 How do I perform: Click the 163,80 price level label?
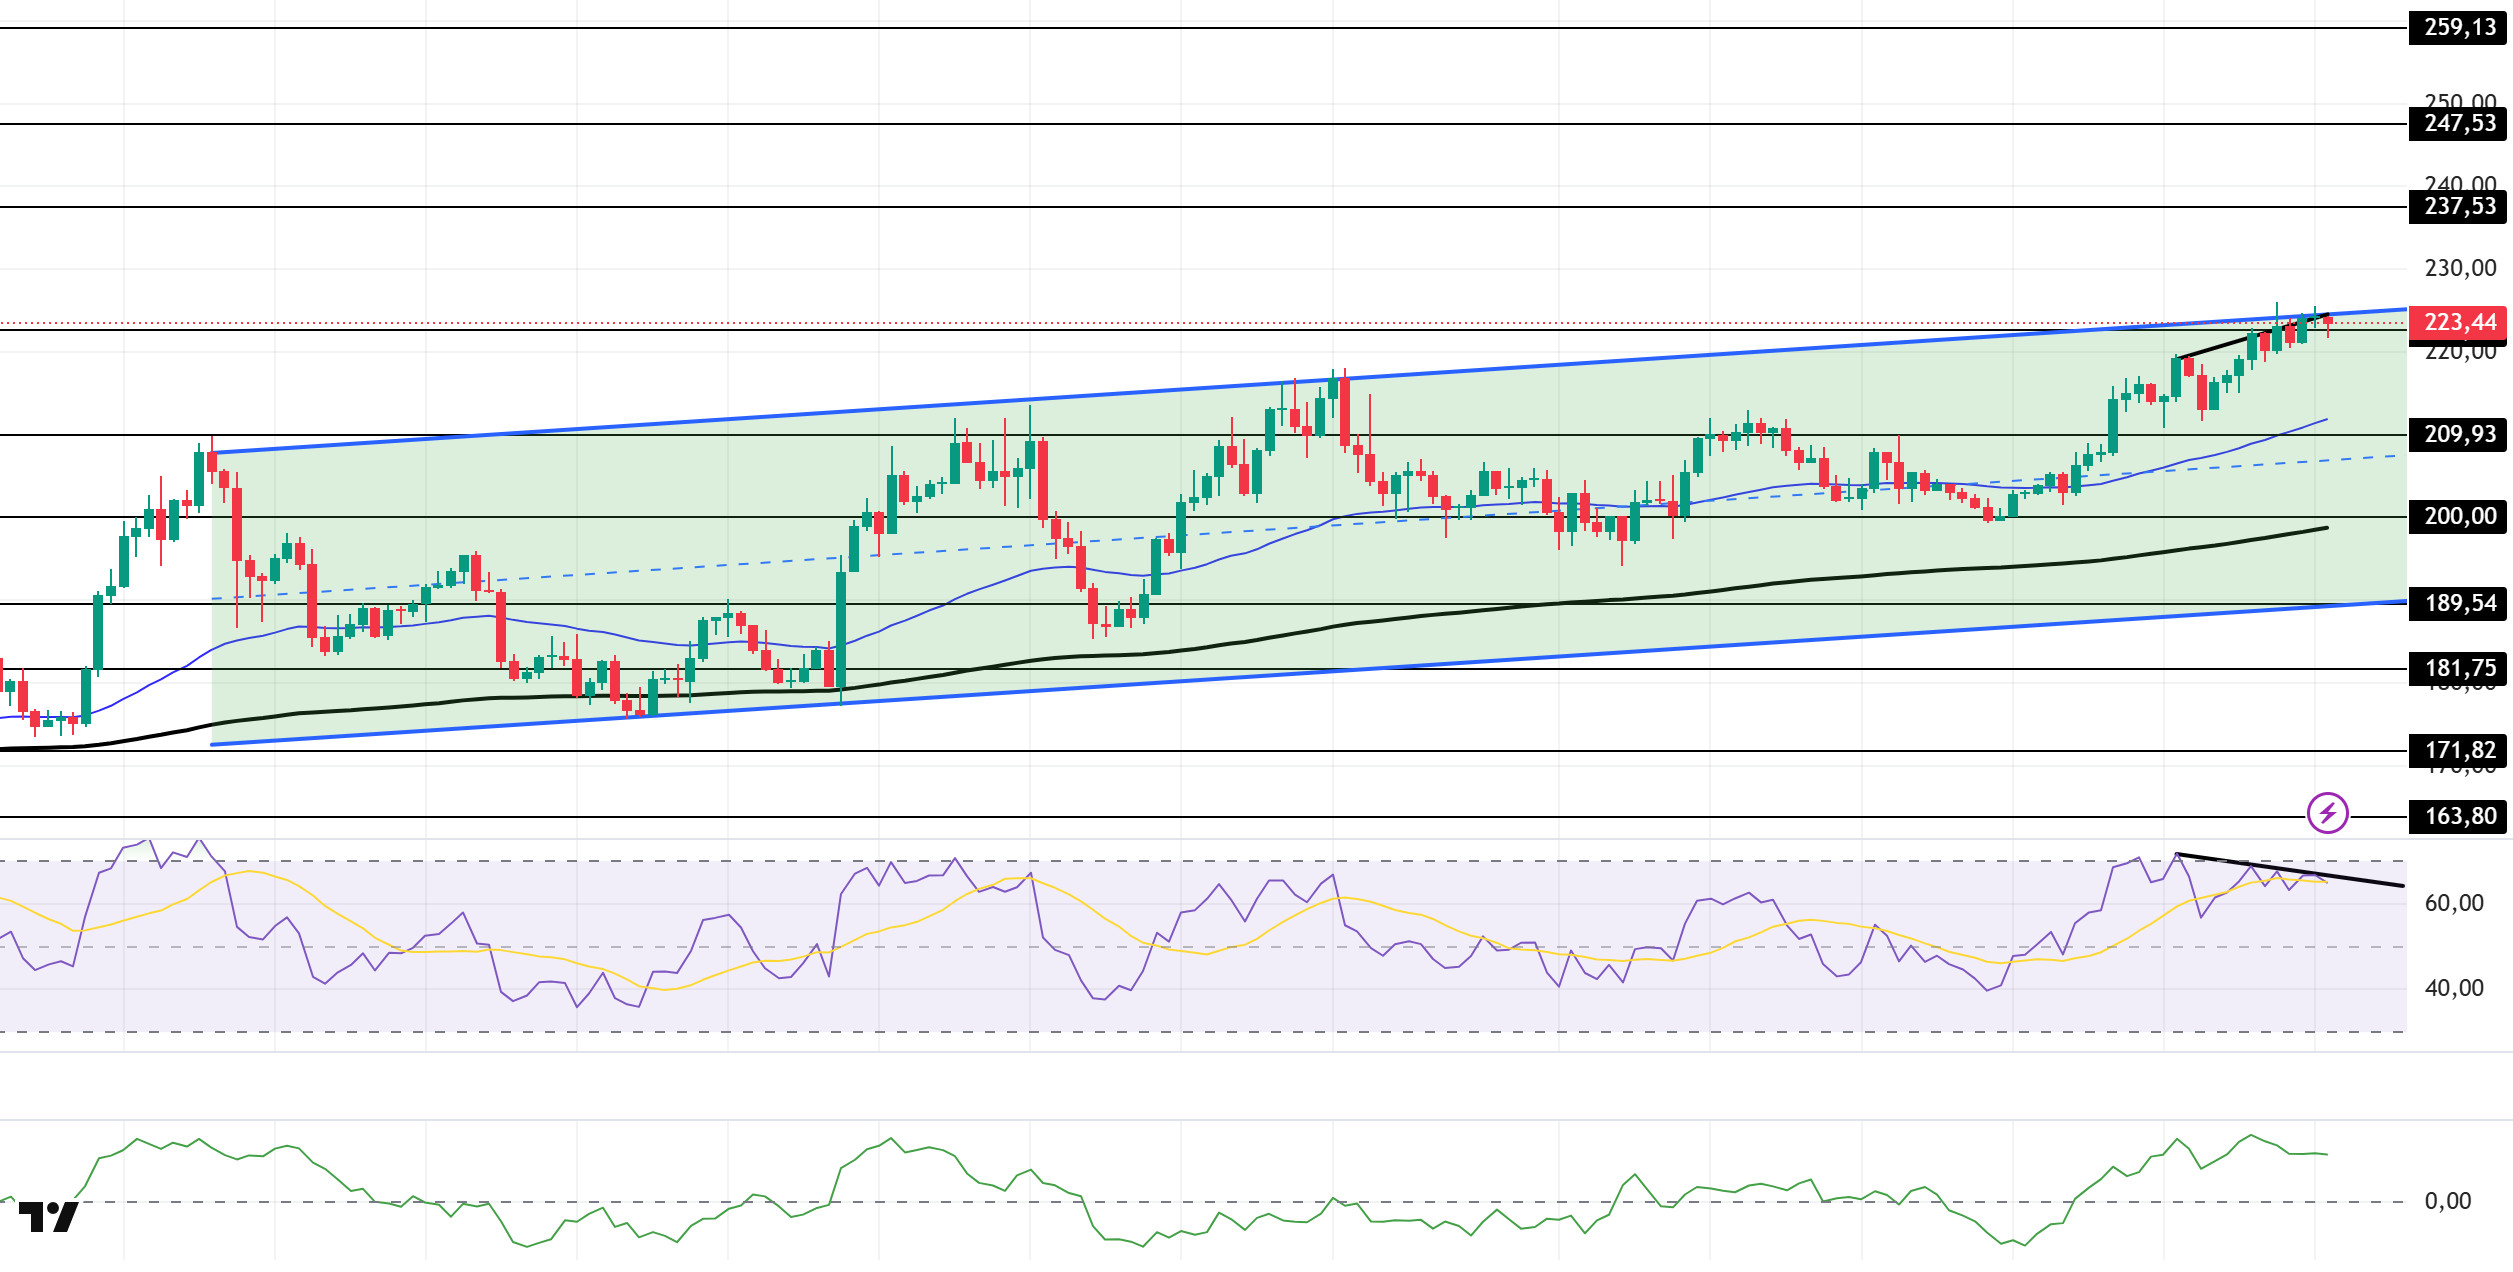[x=2459, y=816]
